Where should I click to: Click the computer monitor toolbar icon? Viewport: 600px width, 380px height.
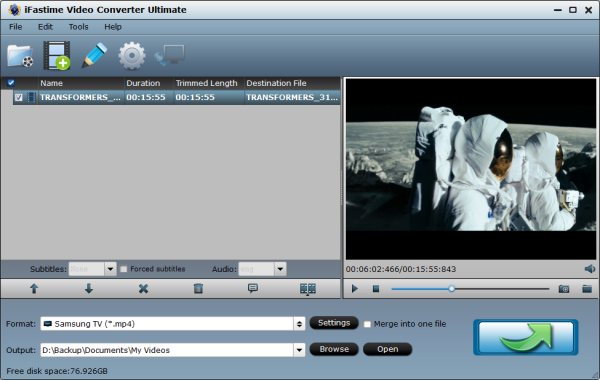(x=170, y=55)
